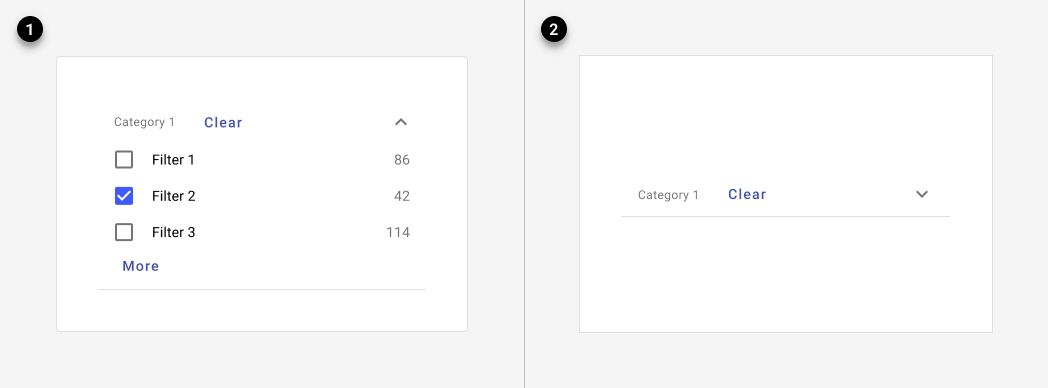Click the Category 1 heading in collapsed panel
This screenshot has height=388, width=1048.
point(668,195)
